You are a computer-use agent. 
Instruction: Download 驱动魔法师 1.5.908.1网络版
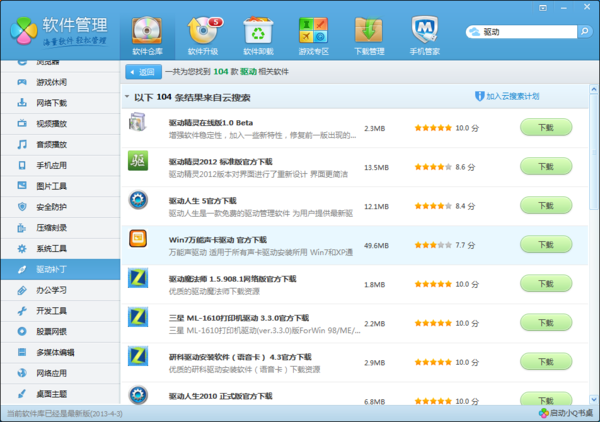point(546,284)
